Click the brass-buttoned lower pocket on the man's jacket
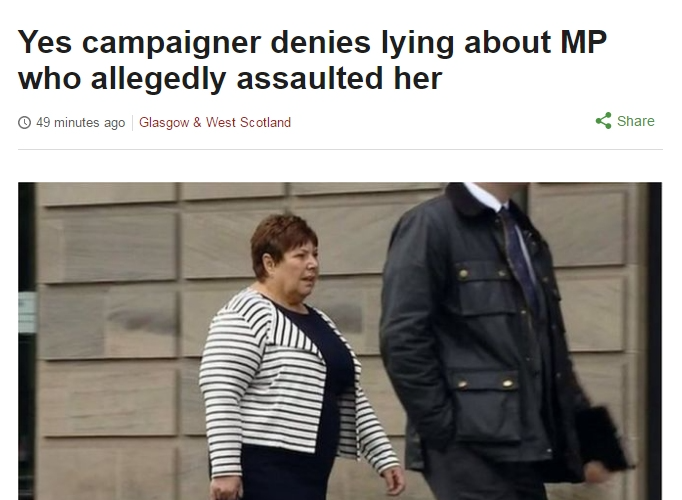 coord(485,405)
